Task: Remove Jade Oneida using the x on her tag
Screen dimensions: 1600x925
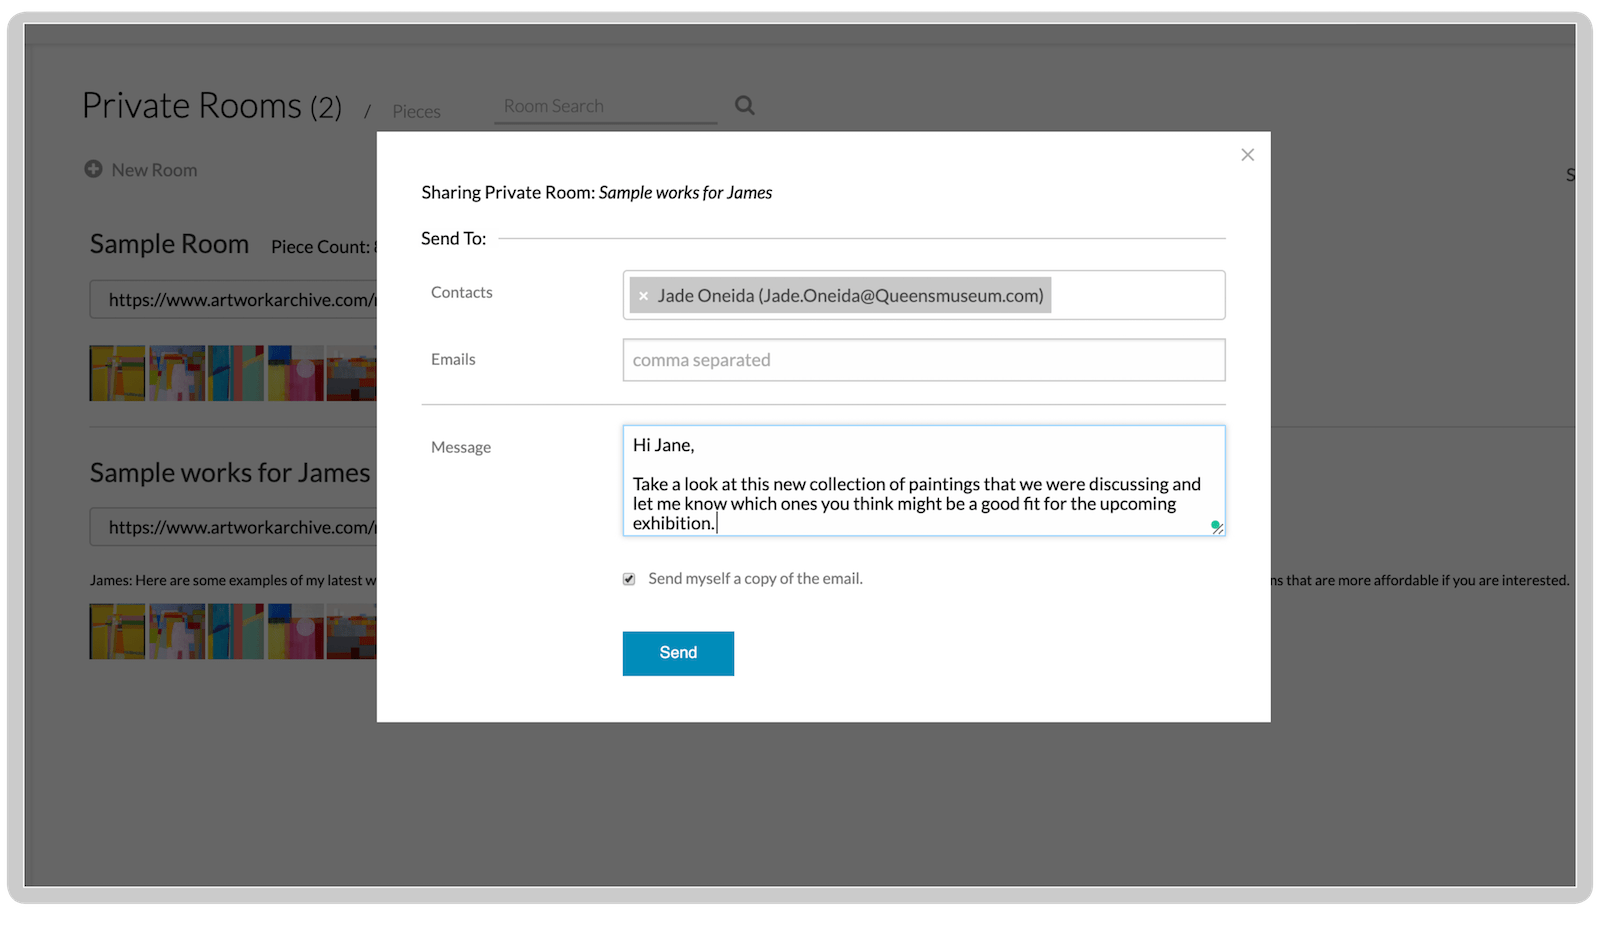Action: point(643,295)
